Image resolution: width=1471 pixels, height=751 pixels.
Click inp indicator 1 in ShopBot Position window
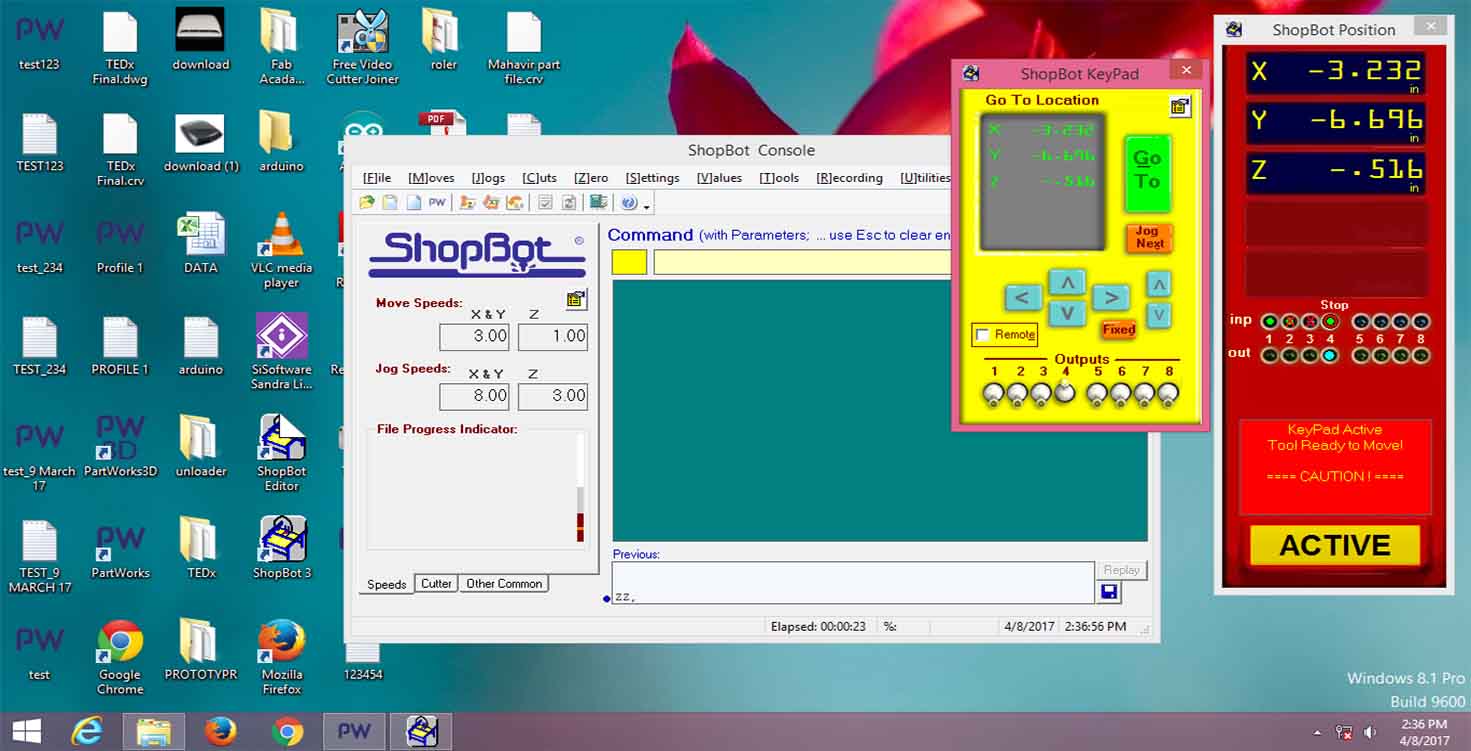pyautogui.click(x=1269, y=322)
